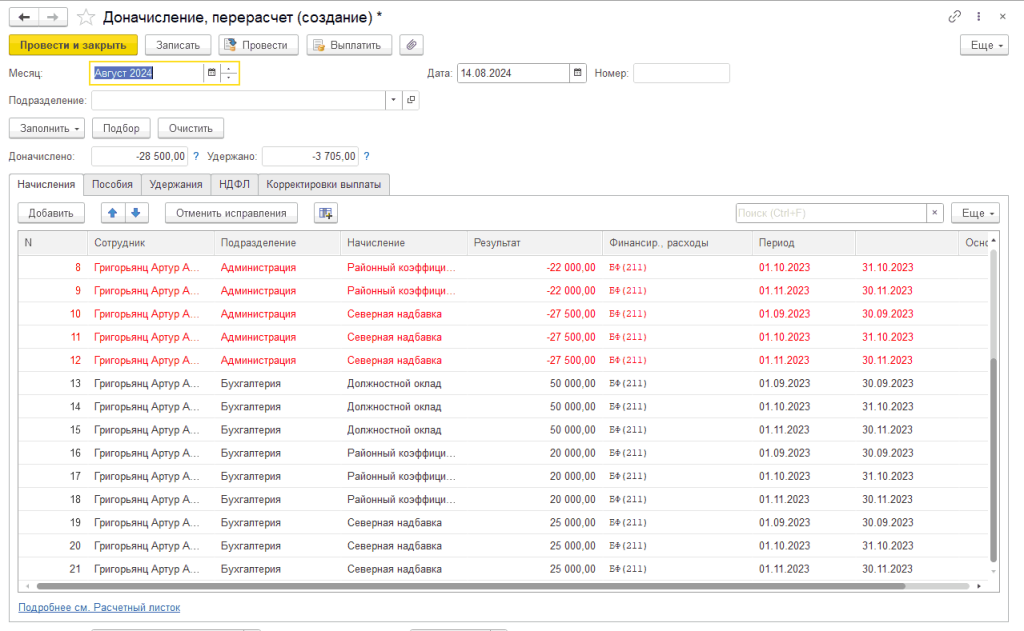Click the table details icon button
The width and height of the screenshot is (1024, 631).
pyautogui.click(x=326, y=213)
